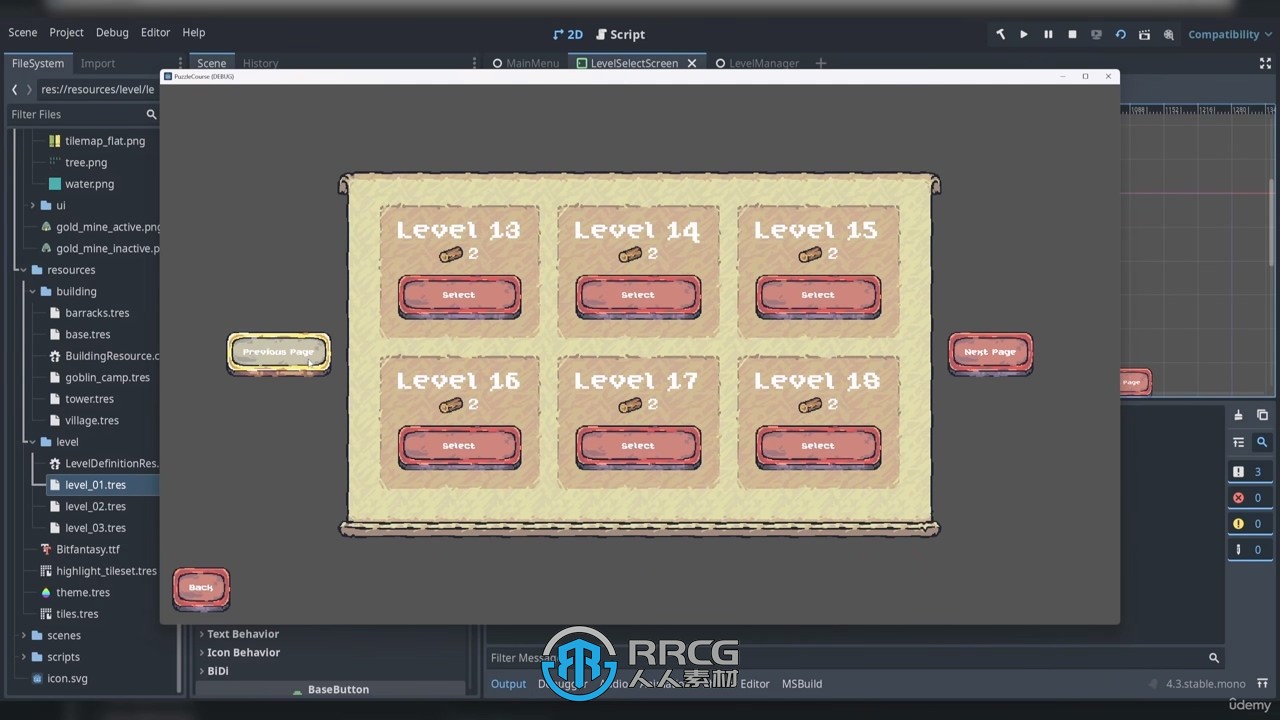Run a specific scene with the clapperboard icon
This screenshot has height=720, width=1280.
(1144, 34)
